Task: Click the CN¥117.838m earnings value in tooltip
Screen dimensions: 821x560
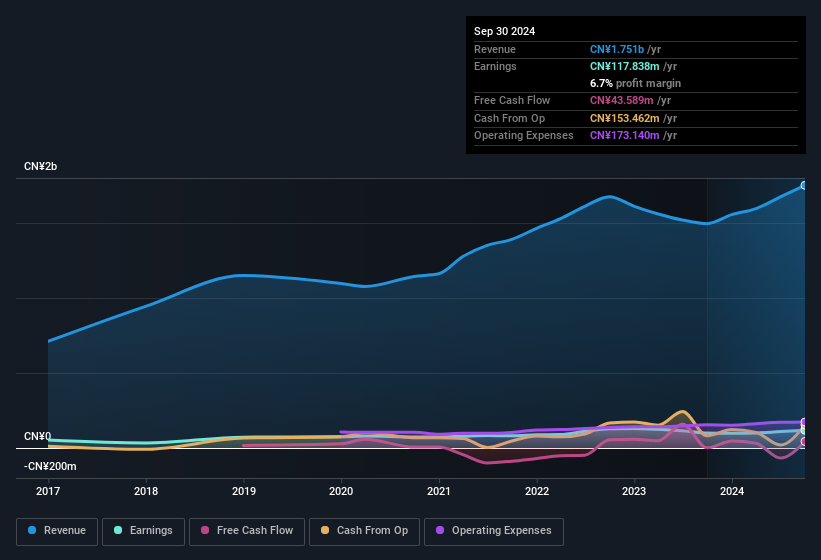Action: (x=624, y=66)
